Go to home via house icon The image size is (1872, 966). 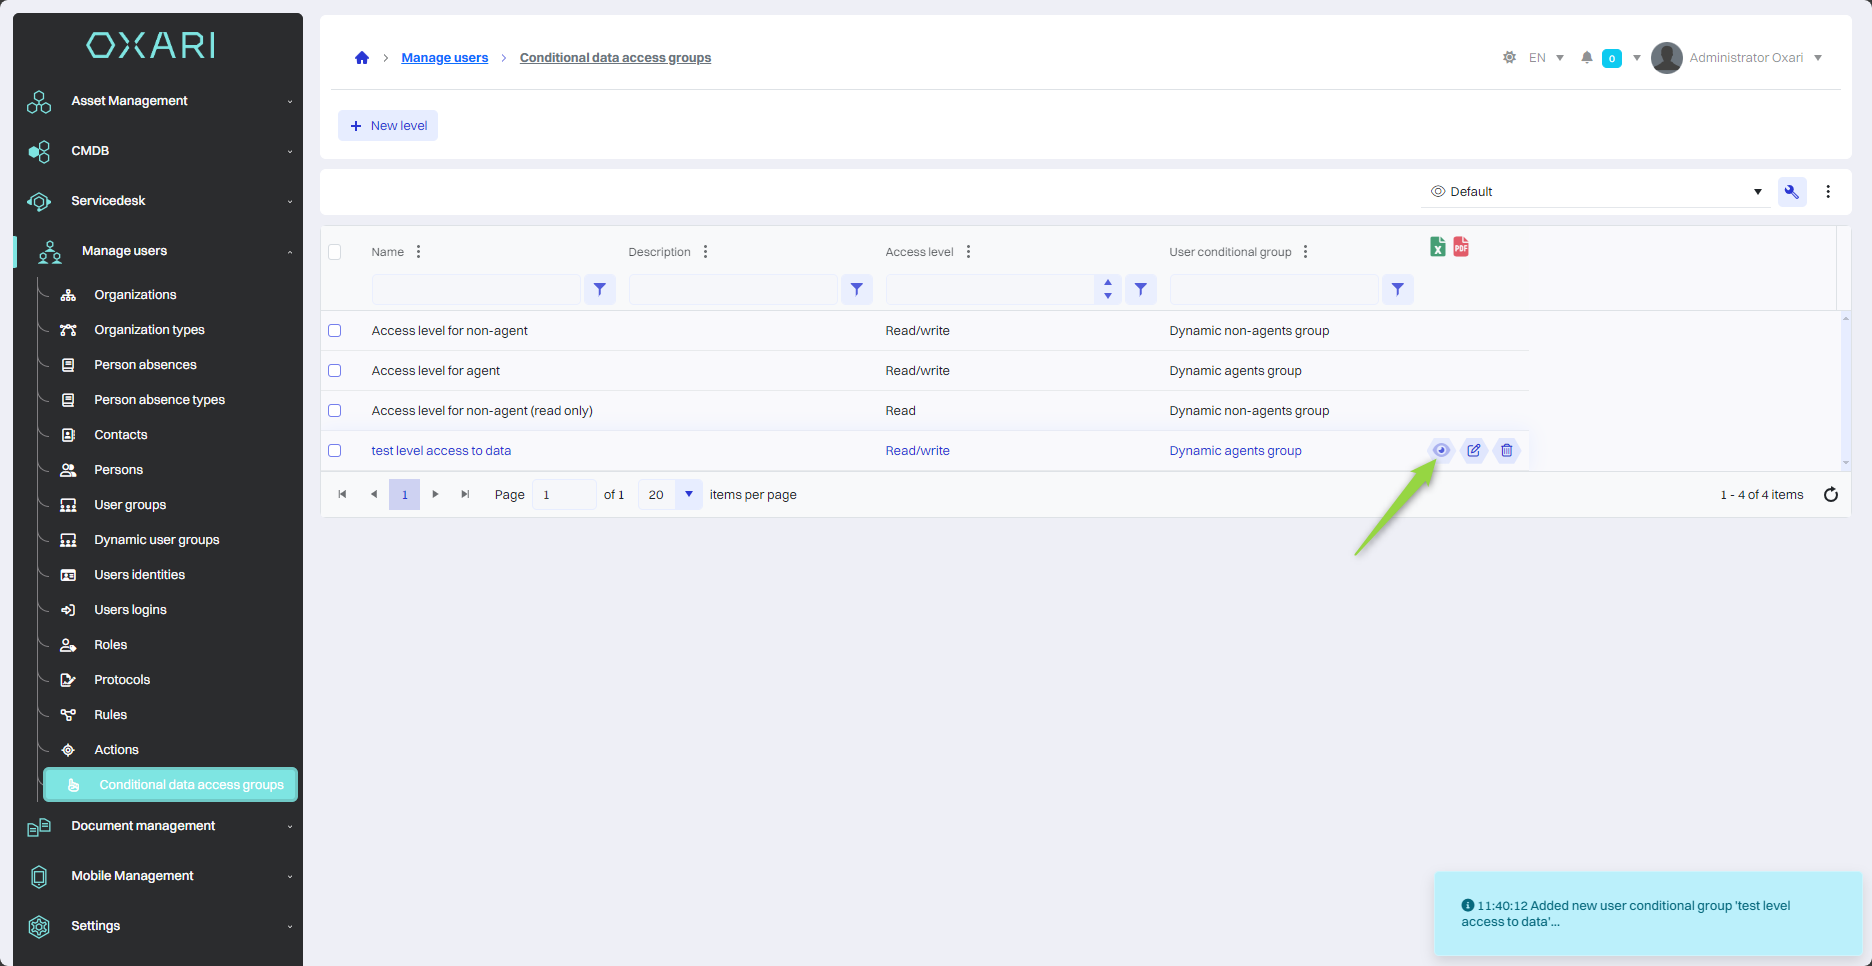(x=362, y=58)
